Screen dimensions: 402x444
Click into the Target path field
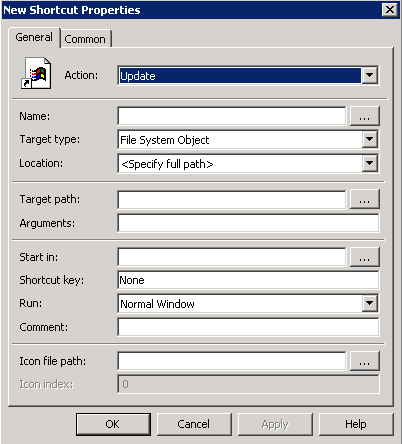point(232,199)
